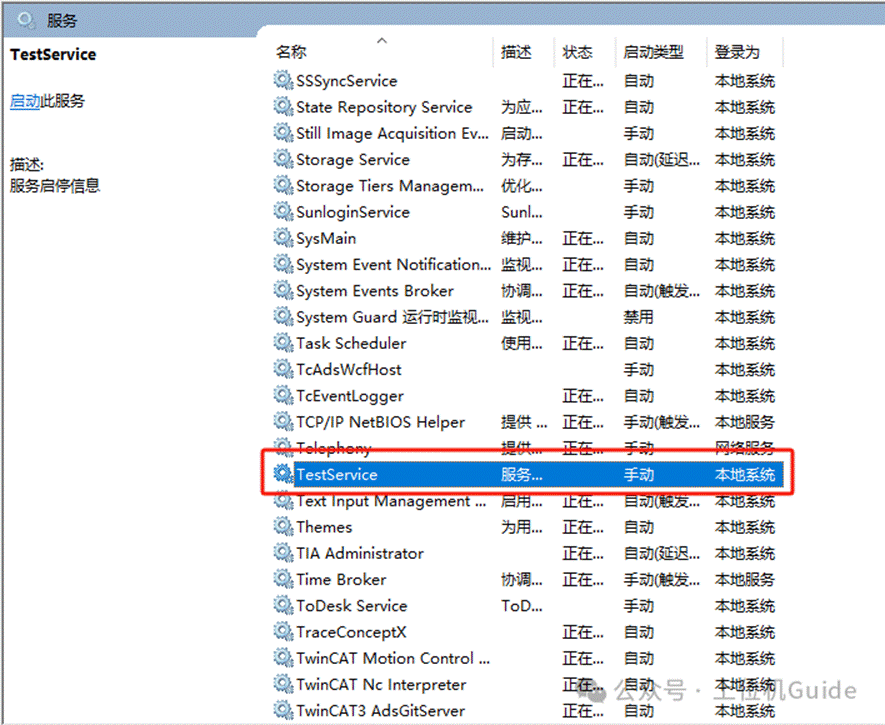Click 自动(延迟... startup type of Storage Service

click(661, 160)
